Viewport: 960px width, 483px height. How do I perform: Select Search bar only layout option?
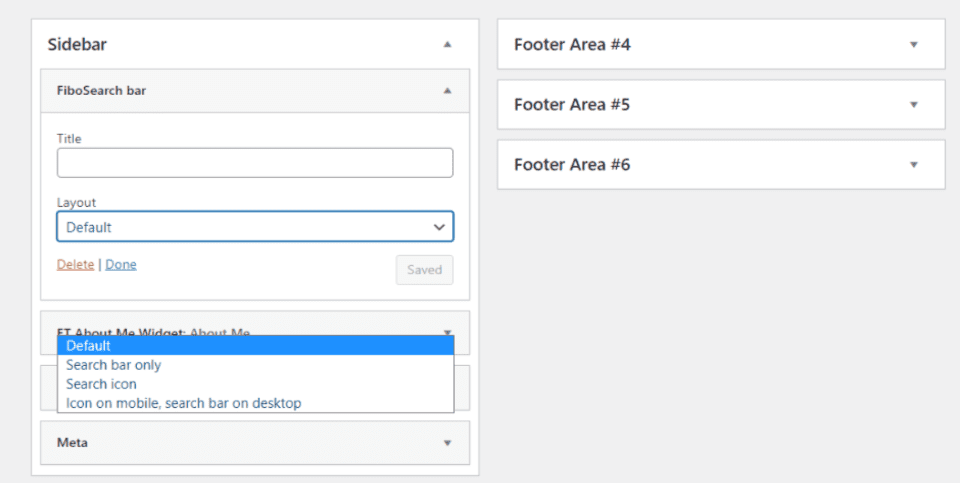click(x=114, y=365)
